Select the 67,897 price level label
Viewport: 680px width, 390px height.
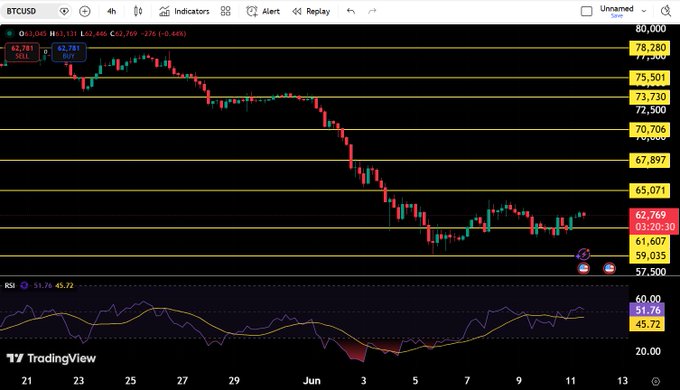[650, 160]
